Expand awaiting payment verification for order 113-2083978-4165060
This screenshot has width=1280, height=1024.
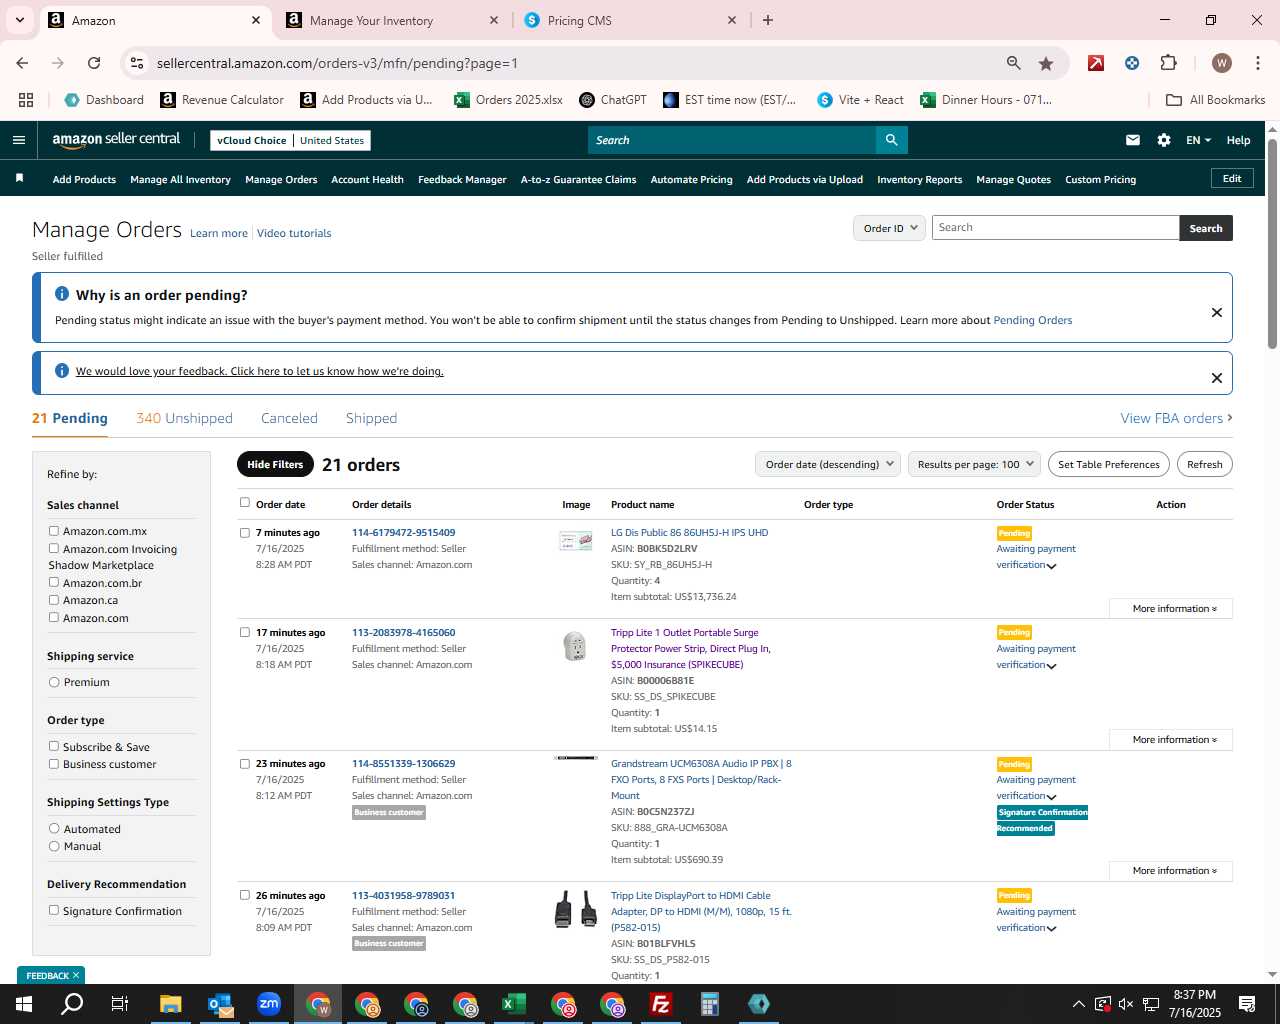(x=1051, y=666)
